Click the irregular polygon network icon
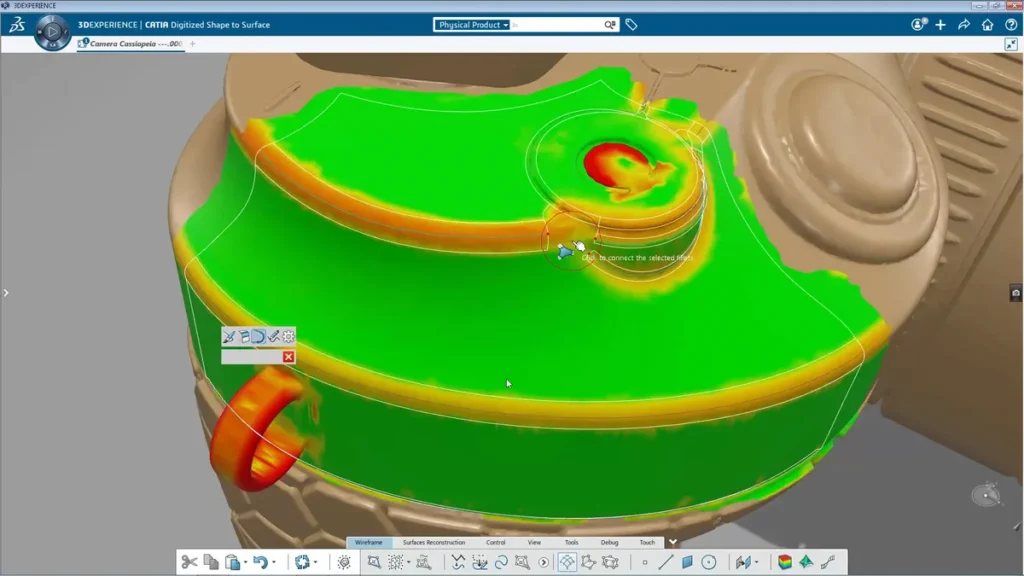1024x576 pixels. click(588, 562)
